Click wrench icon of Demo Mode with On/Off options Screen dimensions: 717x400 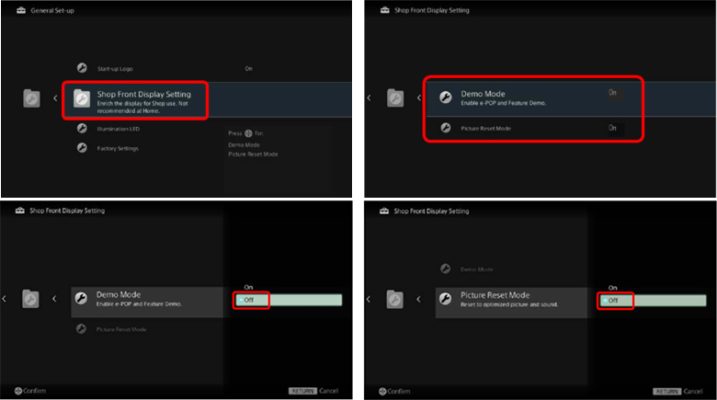pos(81,298)
